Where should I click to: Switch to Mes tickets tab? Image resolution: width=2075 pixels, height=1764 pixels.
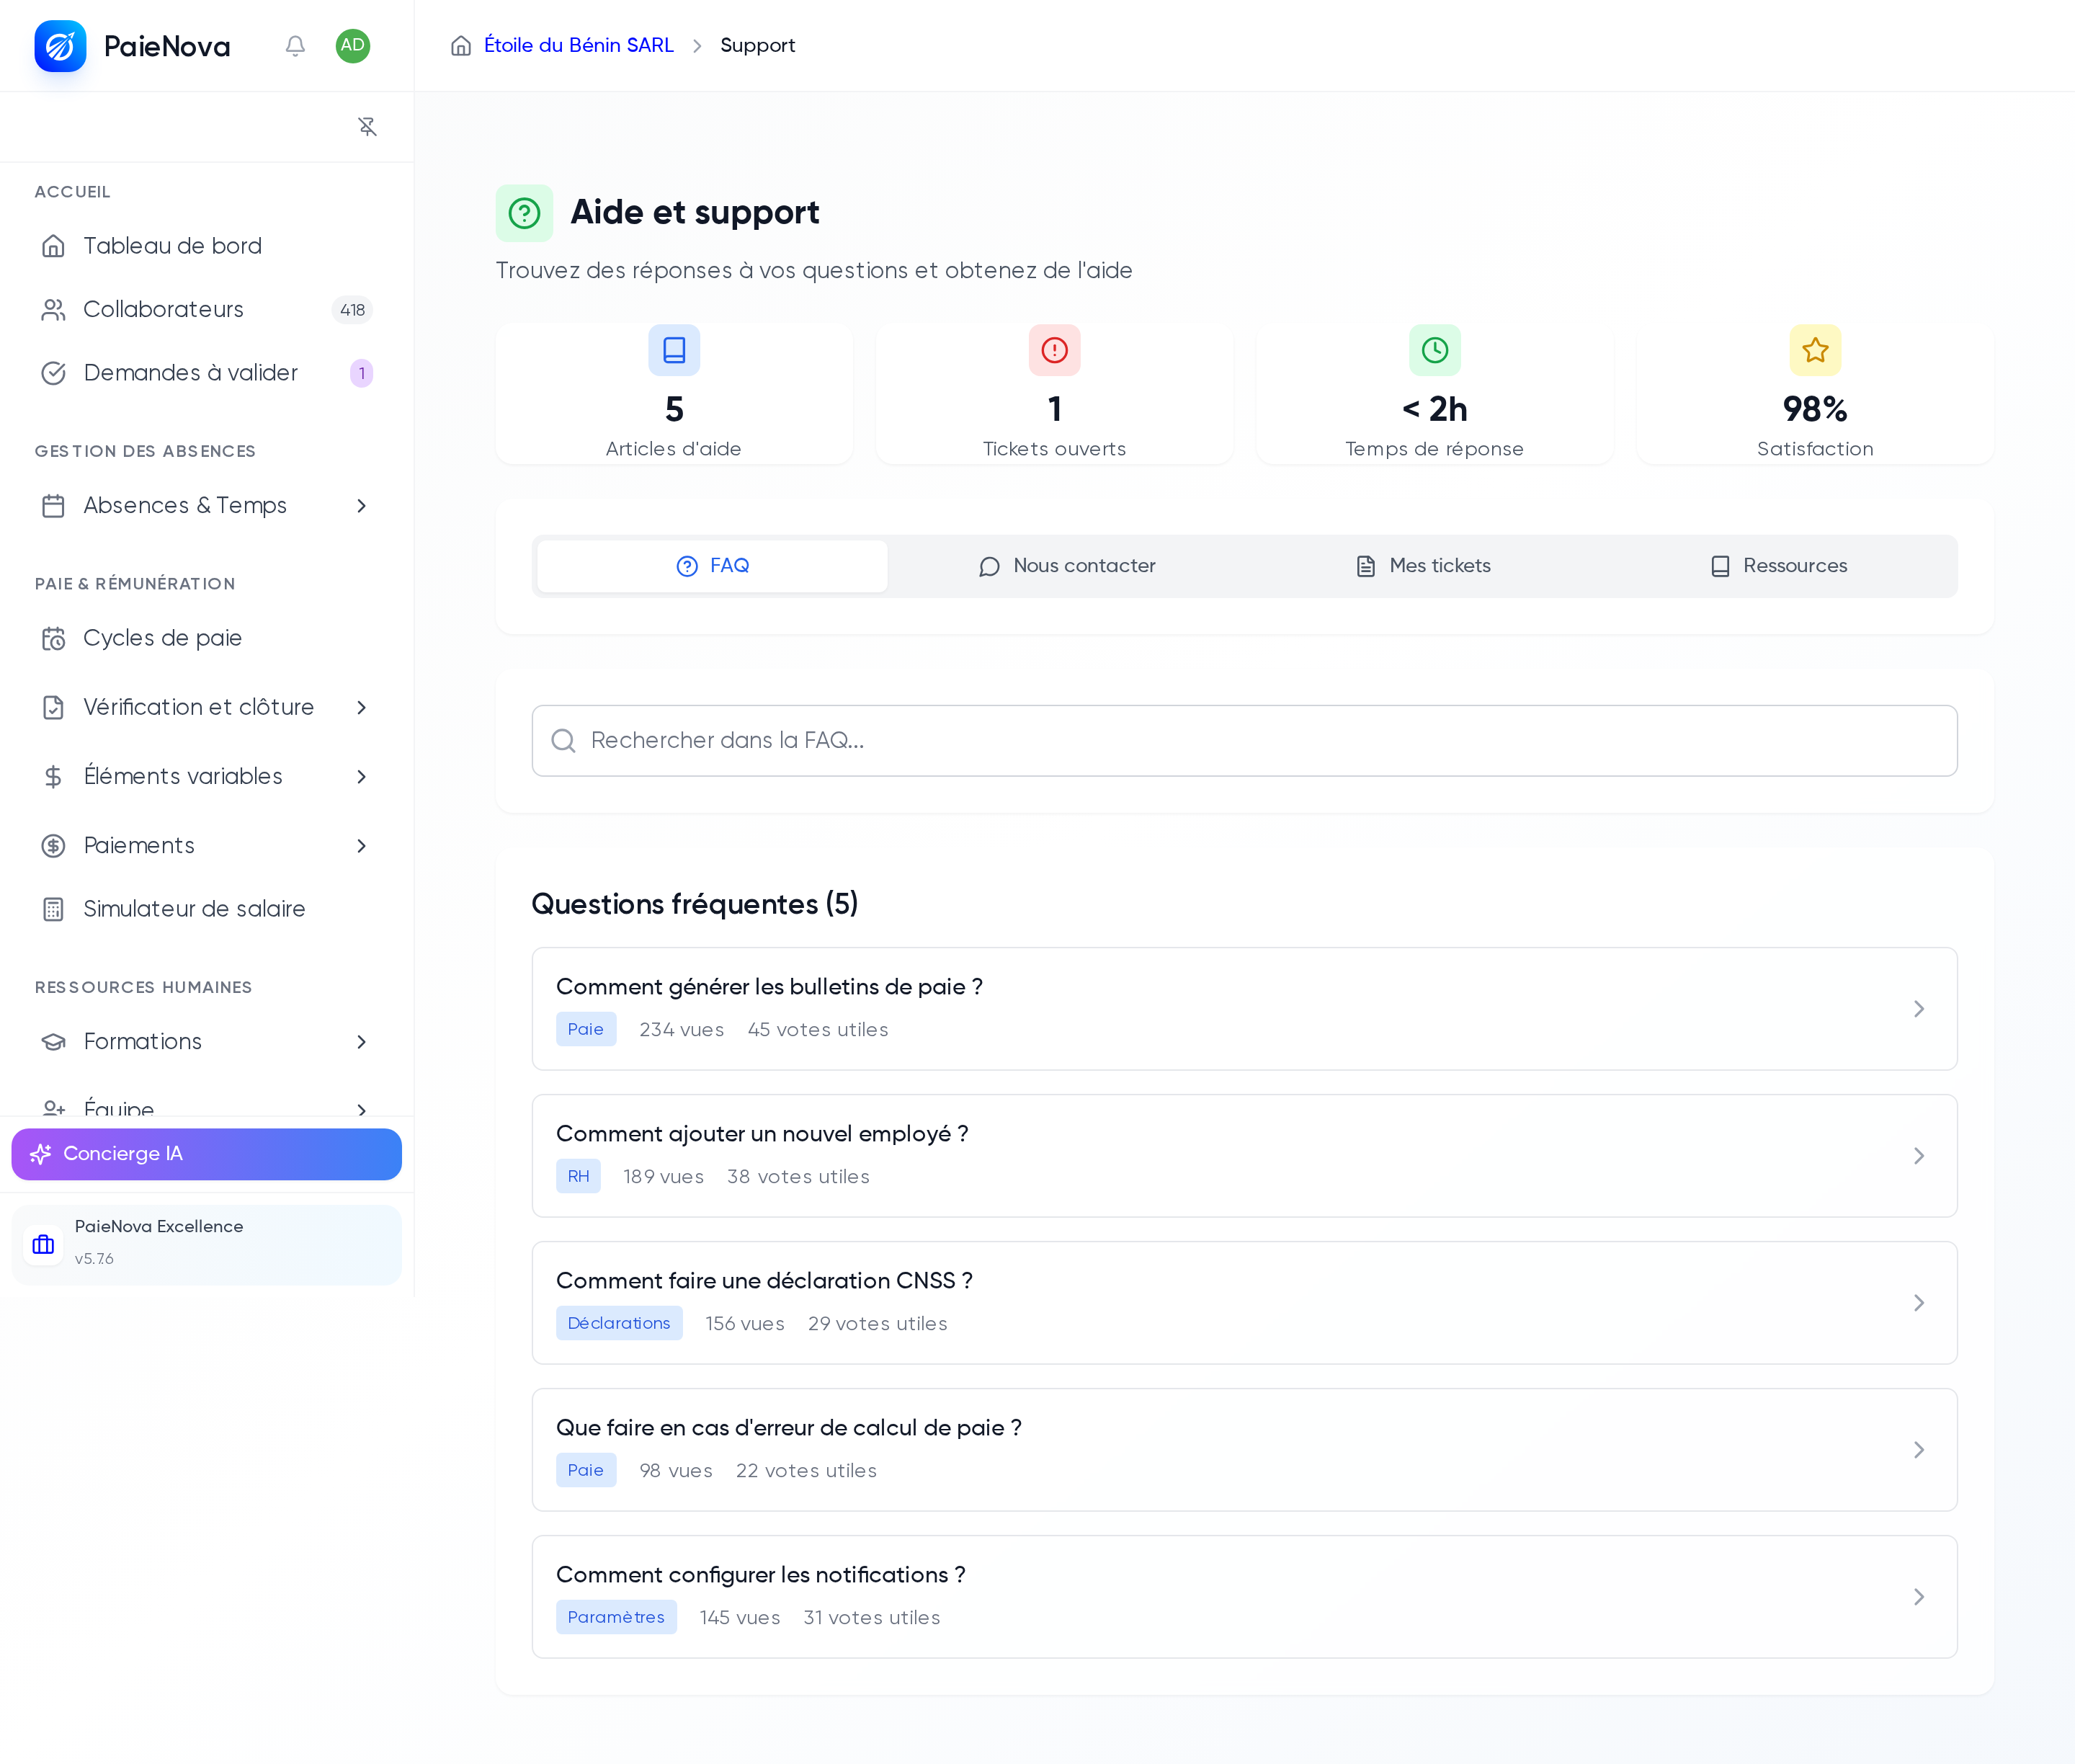(1422, 566)
